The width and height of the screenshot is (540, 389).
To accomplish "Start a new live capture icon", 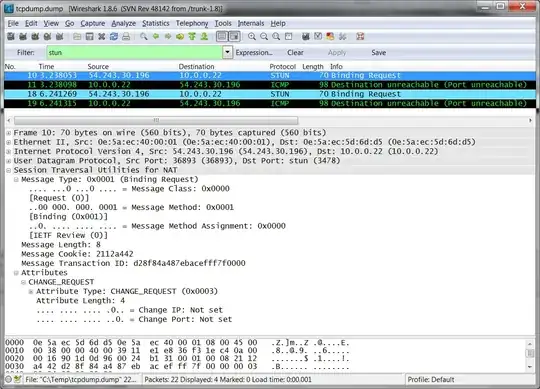I will point(35,36).
